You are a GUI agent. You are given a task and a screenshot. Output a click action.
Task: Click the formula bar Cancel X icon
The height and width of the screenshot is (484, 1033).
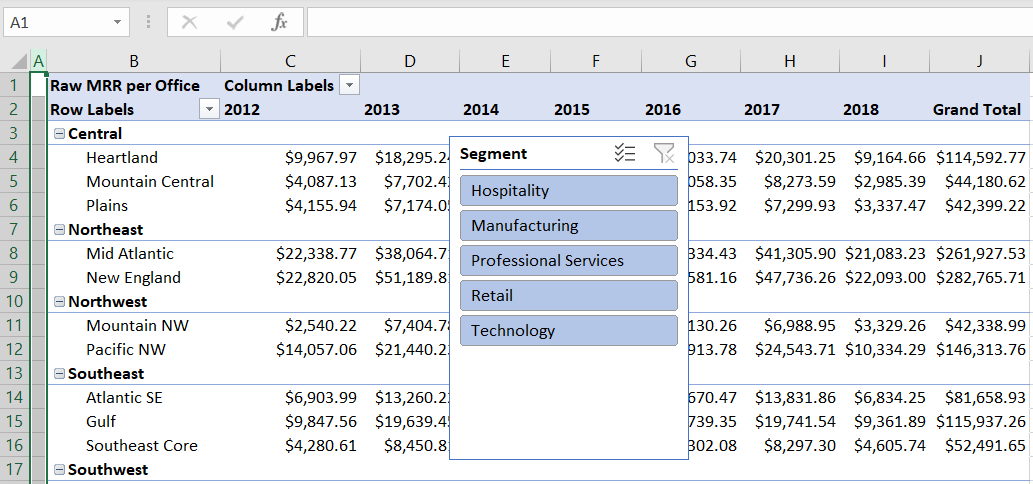pos(190,22)
